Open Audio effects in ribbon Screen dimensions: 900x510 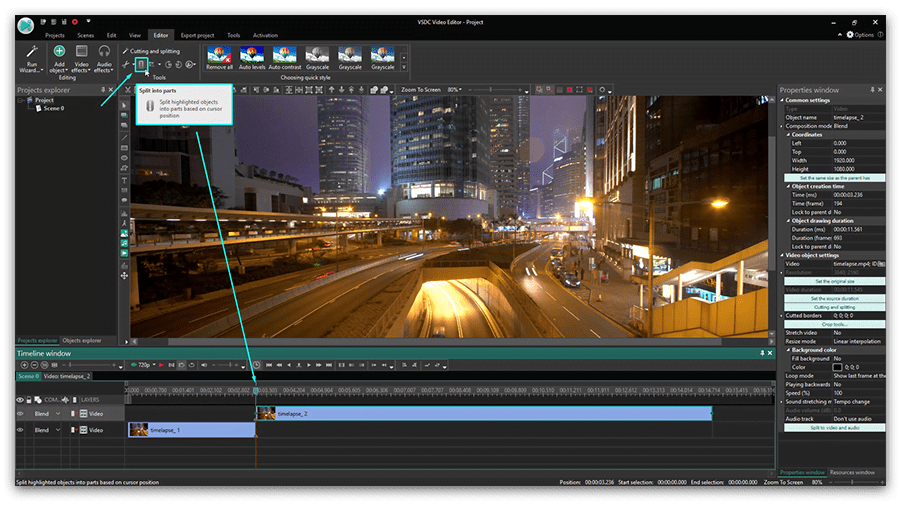pos(104,59)
